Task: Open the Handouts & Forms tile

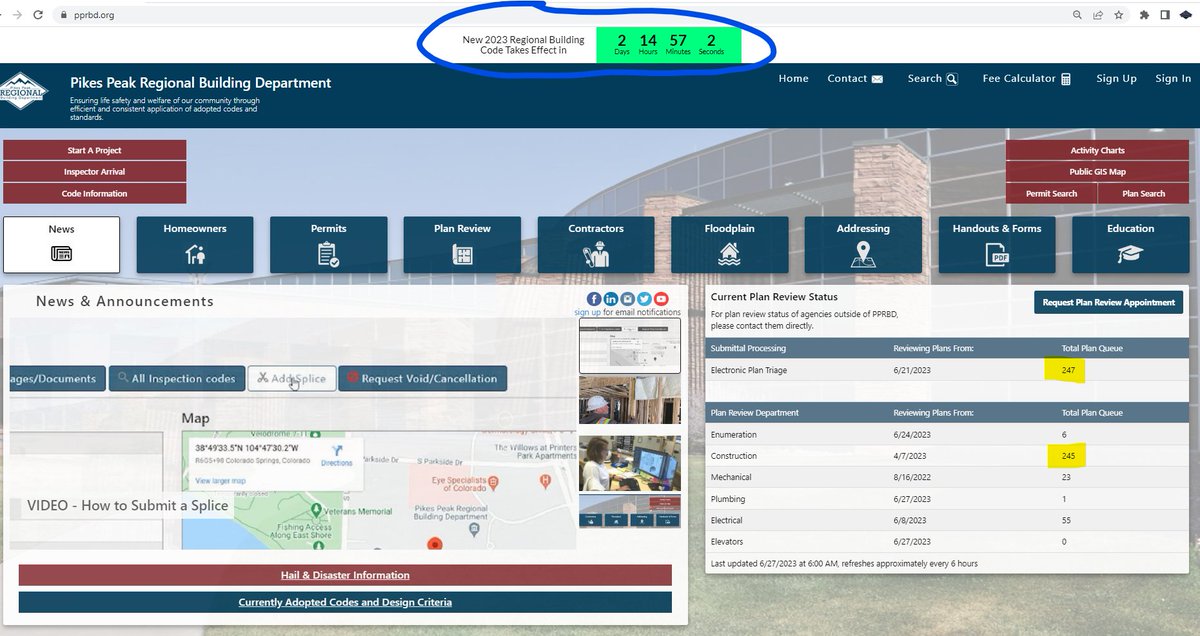Action: (x=997, y=245)
